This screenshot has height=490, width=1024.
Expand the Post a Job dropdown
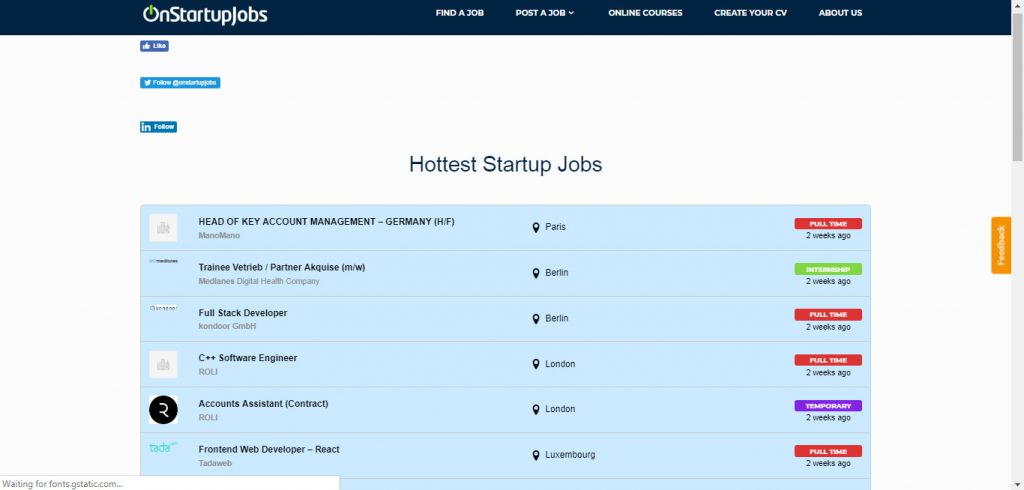coord(545,13)
